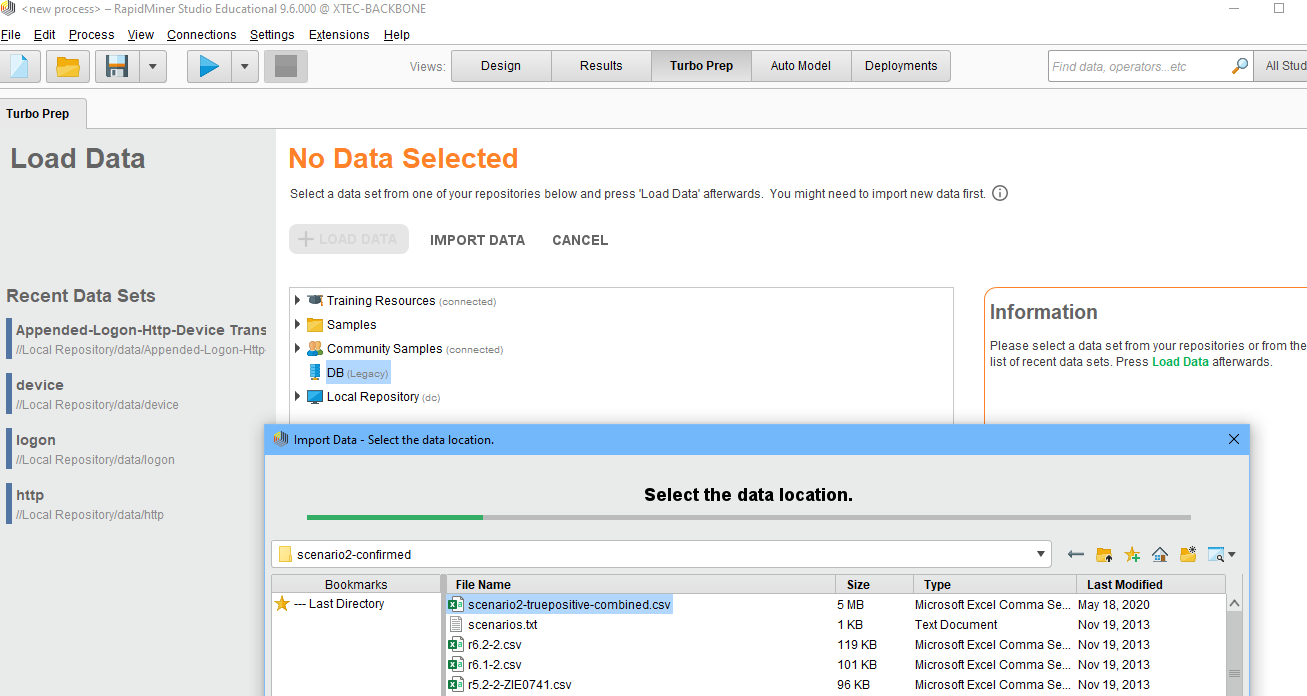This screenshot has height=696, width=1307.
Task: Select the Turbo Prep view button
Action: click(701, 66)
